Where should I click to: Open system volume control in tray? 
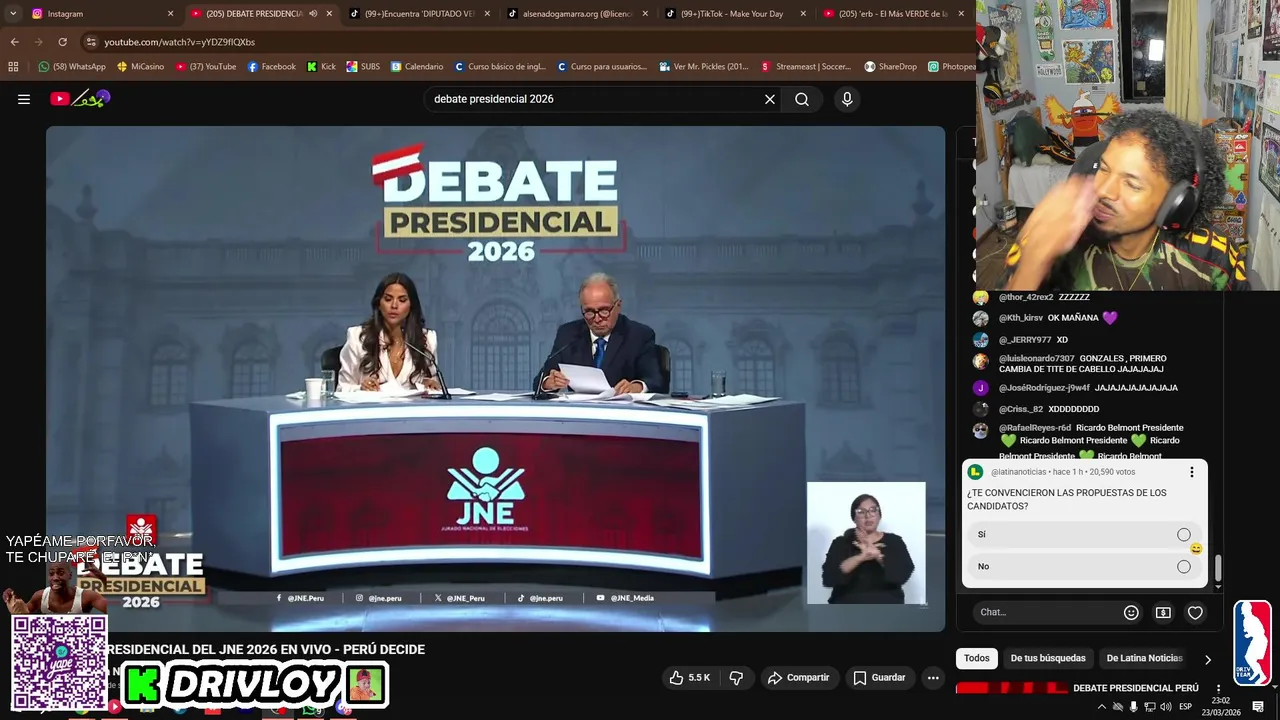[x=1165, y=707]
